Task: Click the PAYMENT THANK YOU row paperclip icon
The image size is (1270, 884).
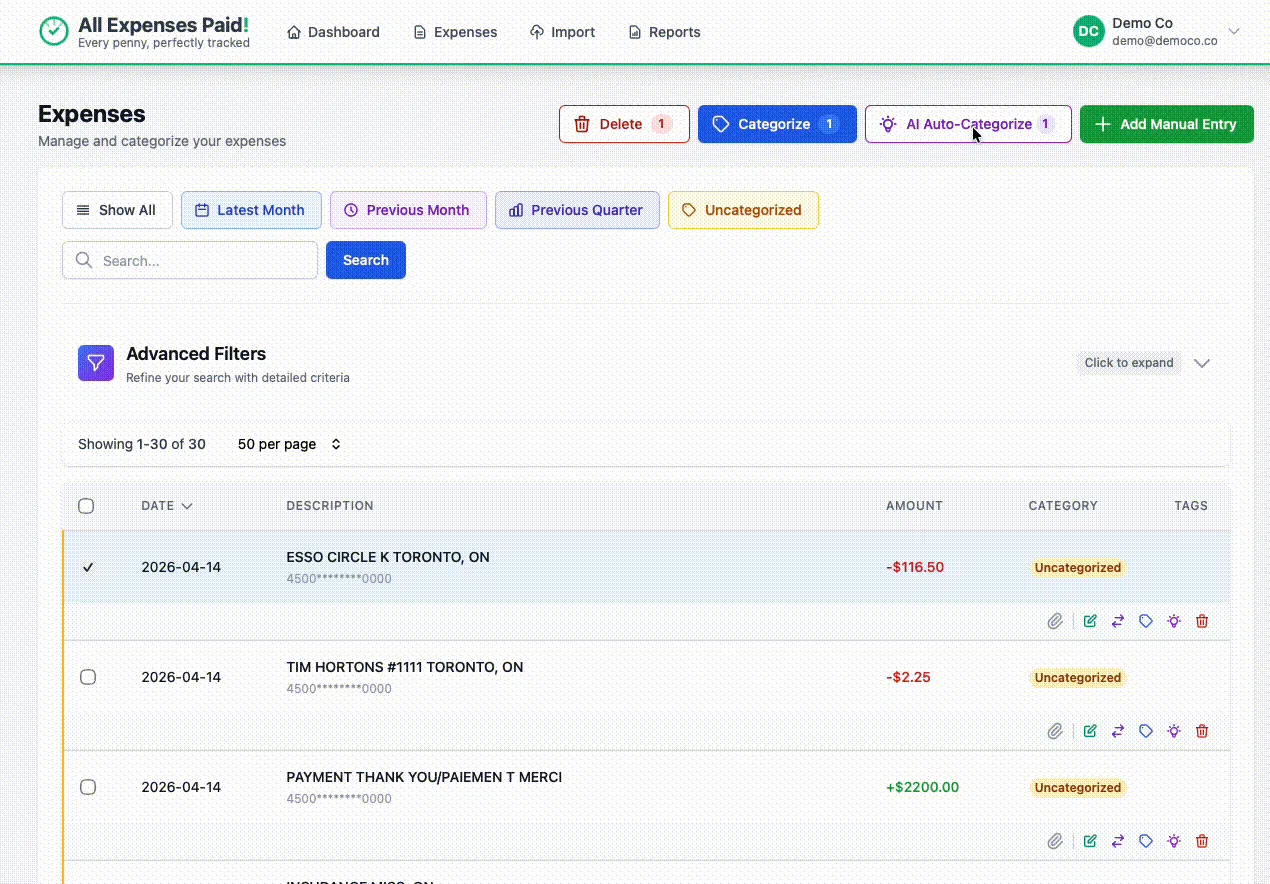Action: [1055, 841]
